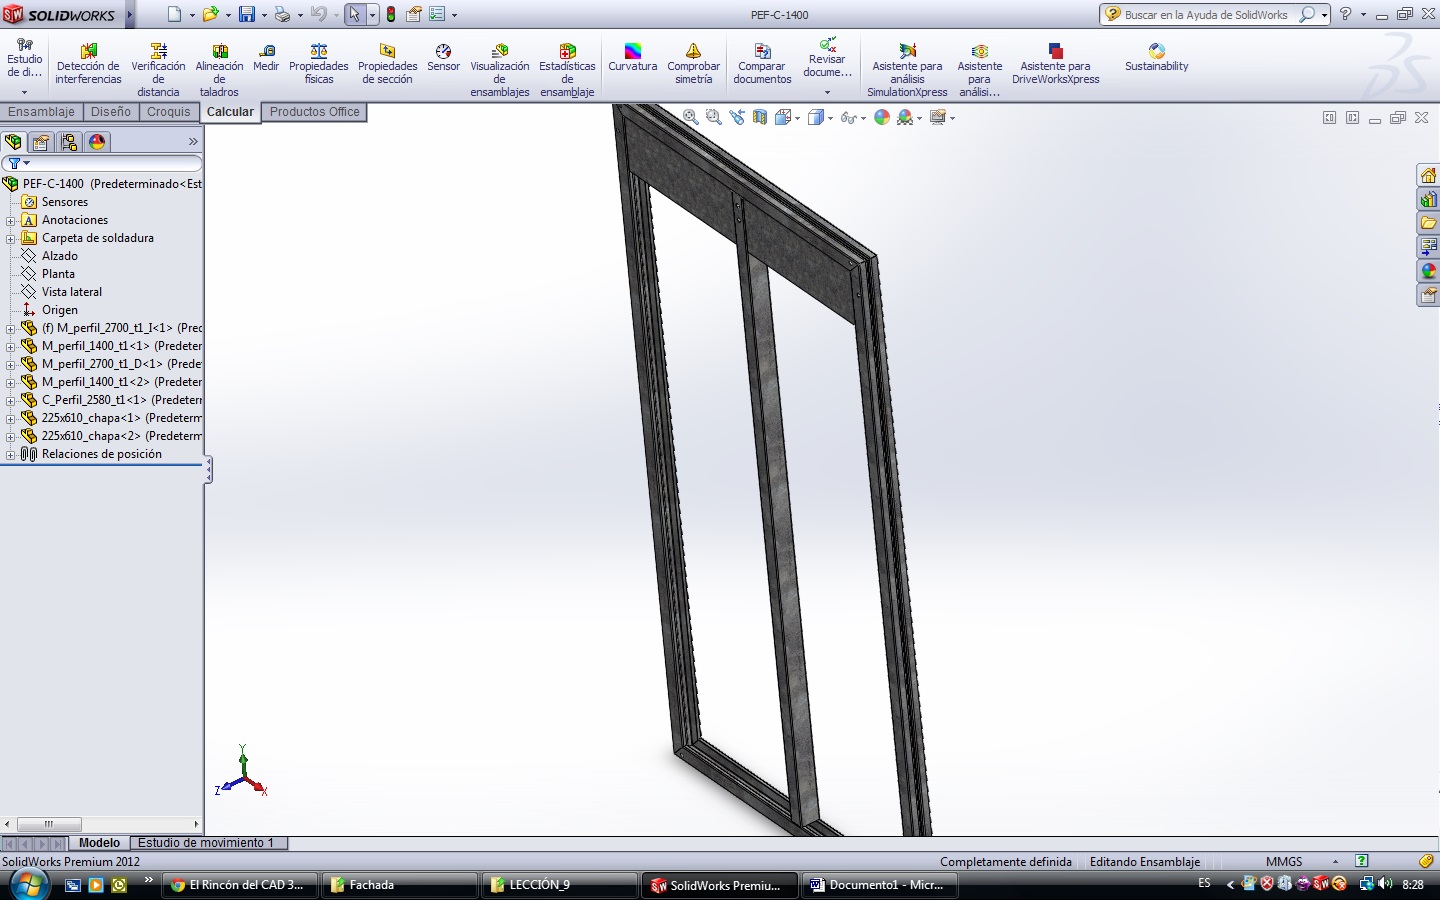The height and width of the screenshot is (900, 1440).
Task: Open the view orientation dropdown
Action: [797, 118]
